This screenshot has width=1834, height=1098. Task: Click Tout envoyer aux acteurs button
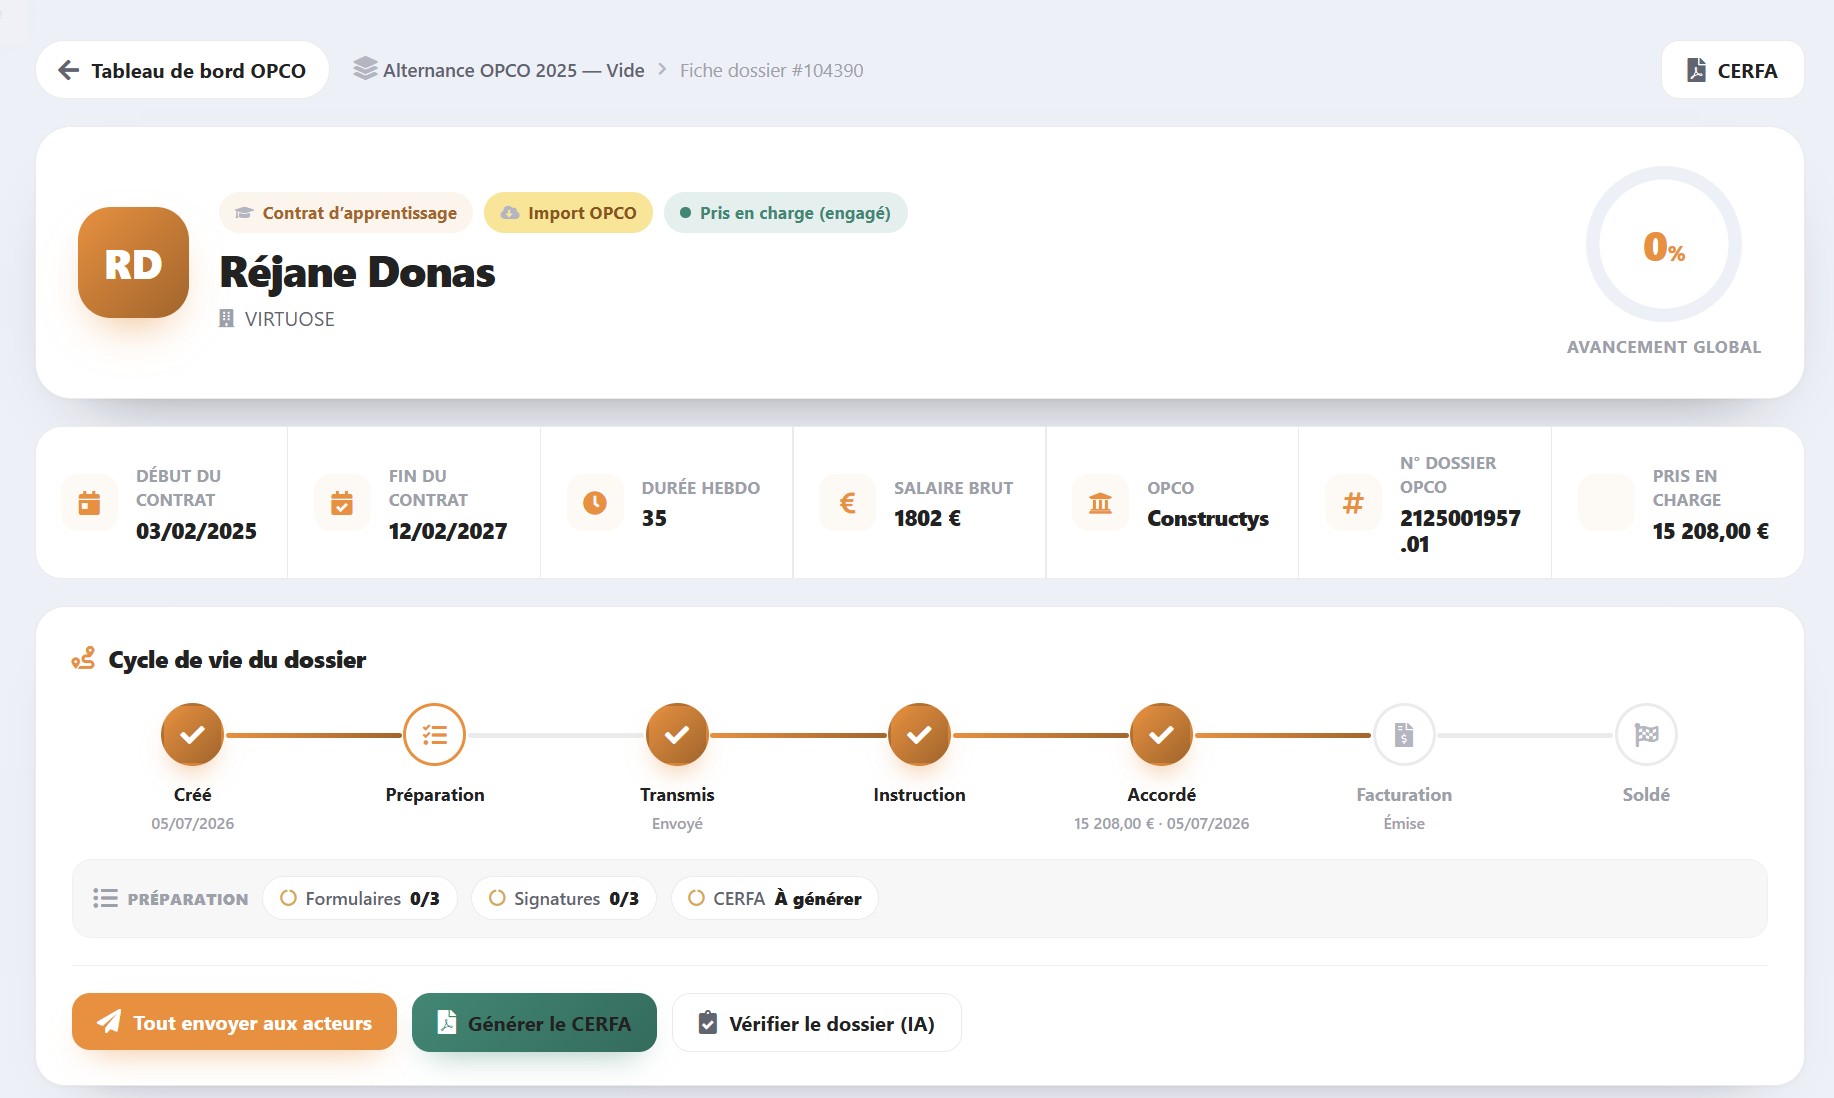click(x=234, y=1022)
